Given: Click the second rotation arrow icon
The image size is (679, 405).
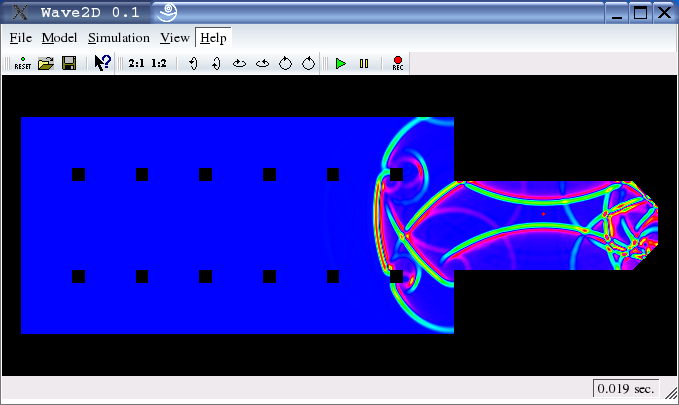Looking at the screenshot, I should (x=216, y=64).
